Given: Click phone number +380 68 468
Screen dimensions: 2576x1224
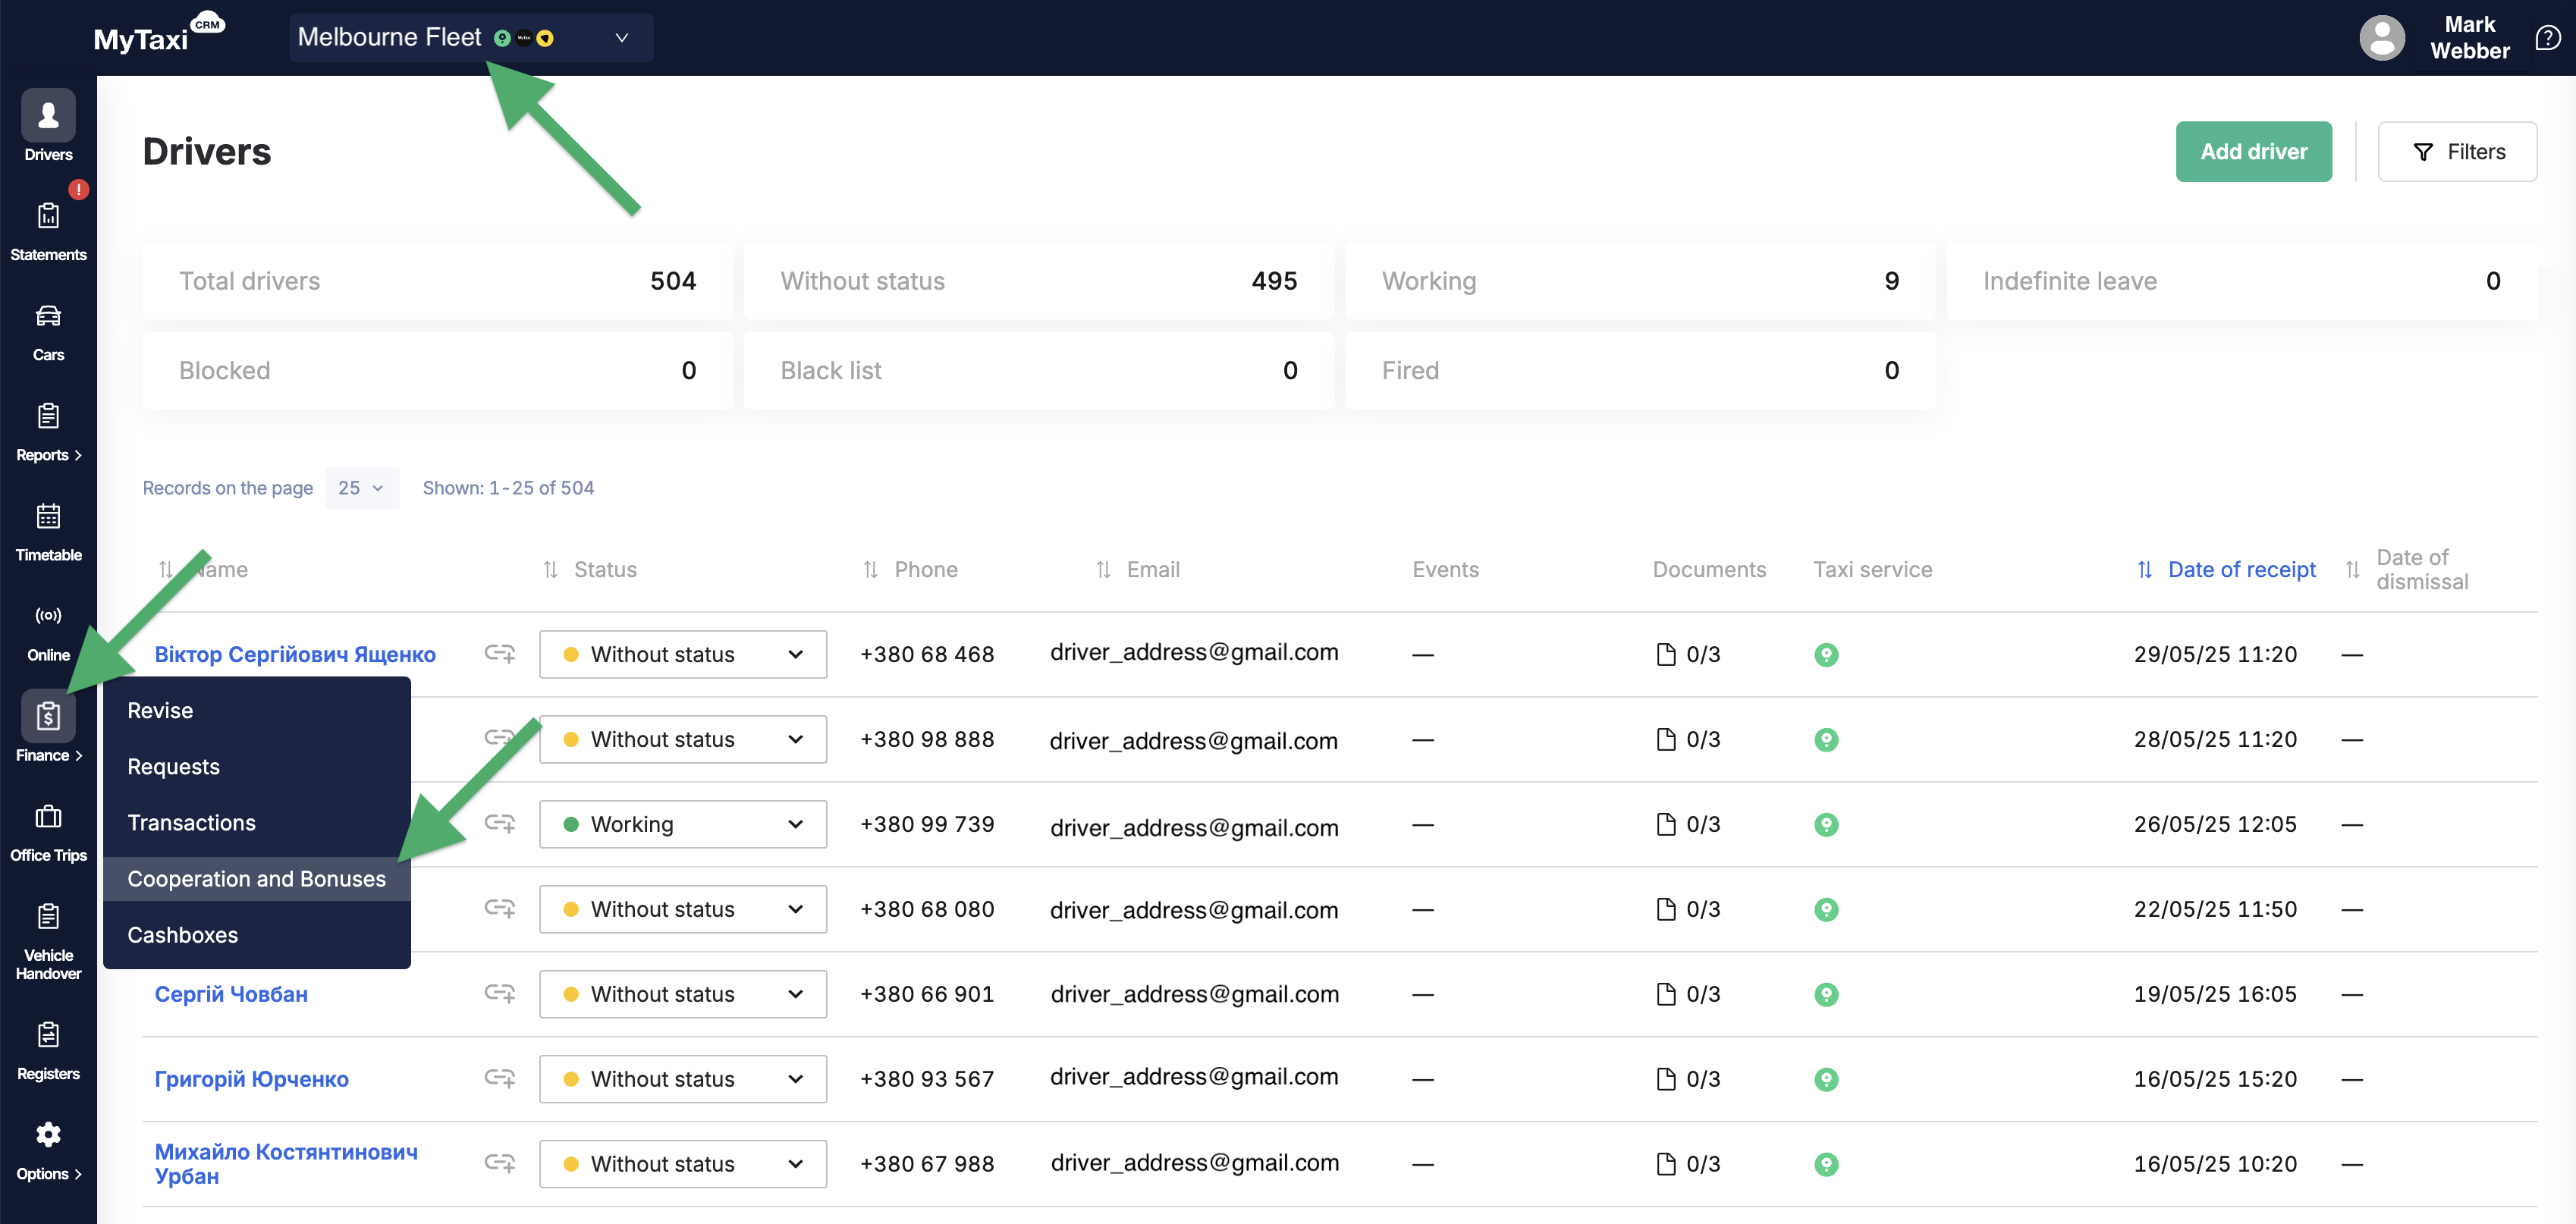Looking at the screenshot, I should [927, 654].
